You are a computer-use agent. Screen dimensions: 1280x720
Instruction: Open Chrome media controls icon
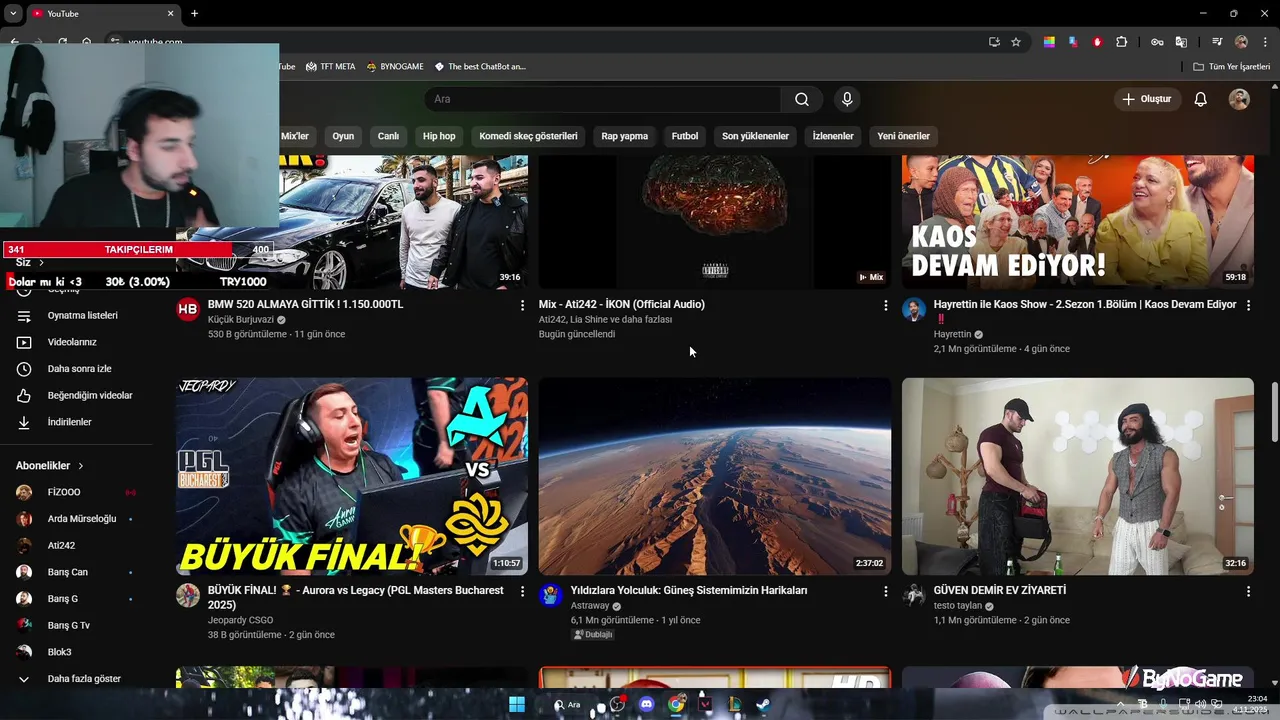[1217, 42]
